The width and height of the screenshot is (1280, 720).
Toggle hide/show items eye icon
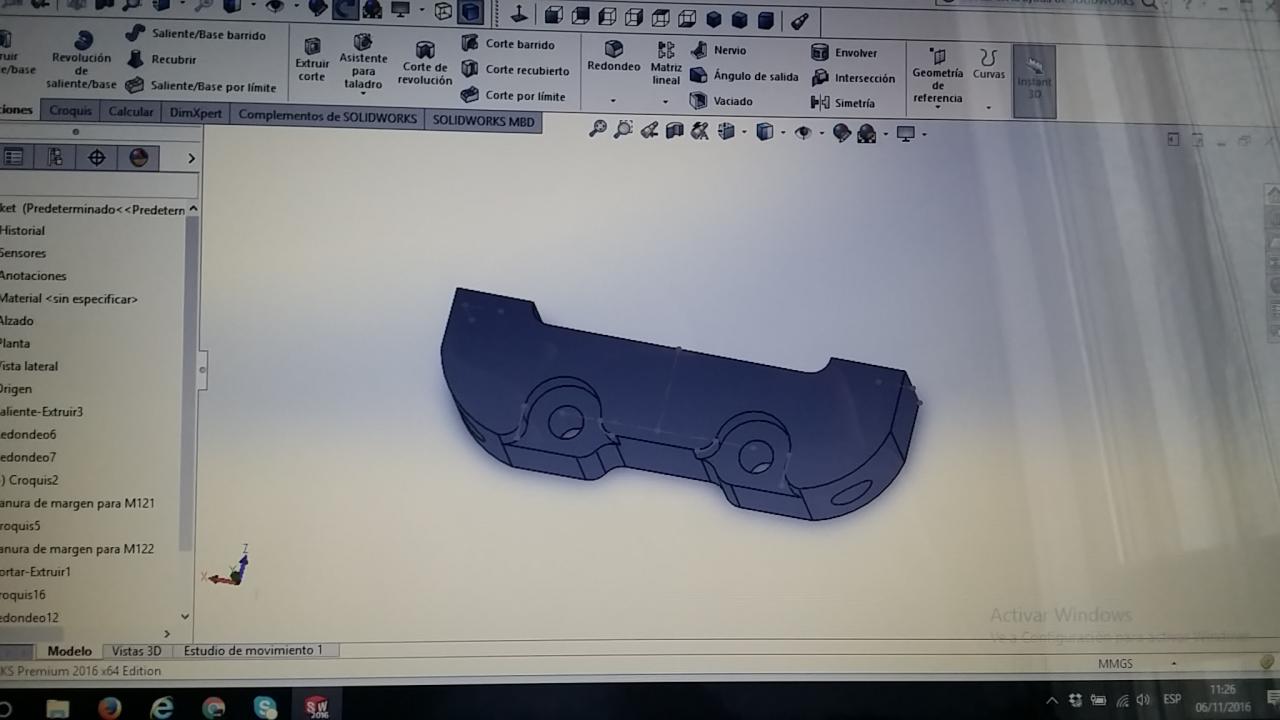pos(802,132)
